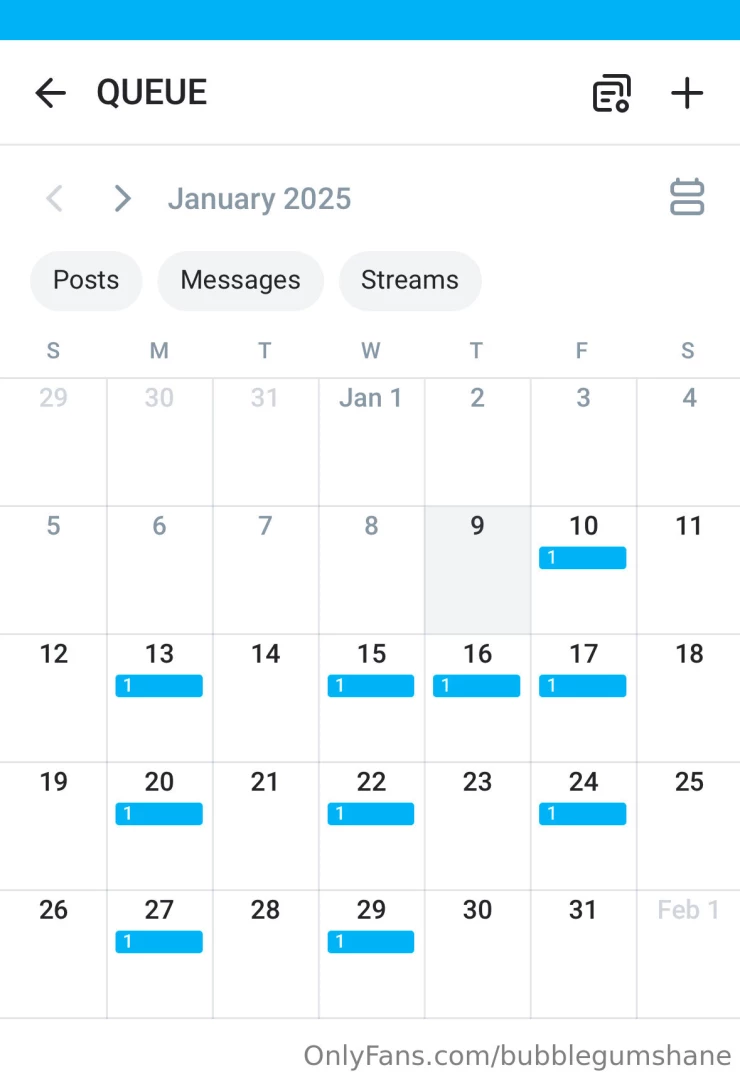Toggle the Streams filter chip
This screenshot has height=1080, width=740.
410,280
